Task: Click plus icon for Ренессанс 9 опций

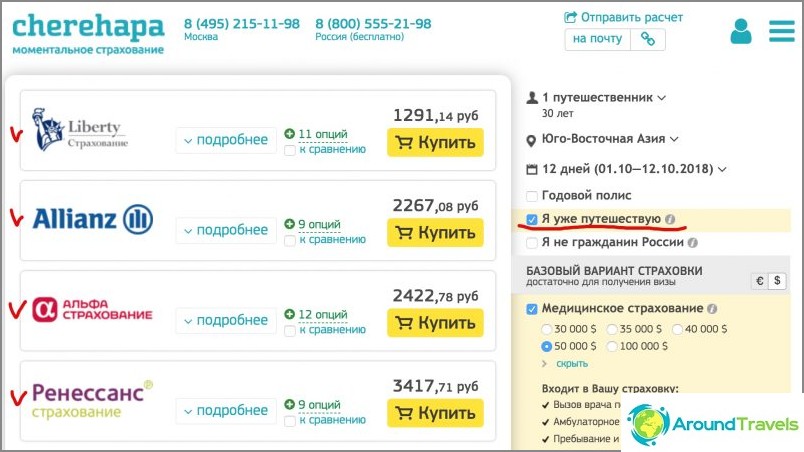Action: (x=290, y=404)
